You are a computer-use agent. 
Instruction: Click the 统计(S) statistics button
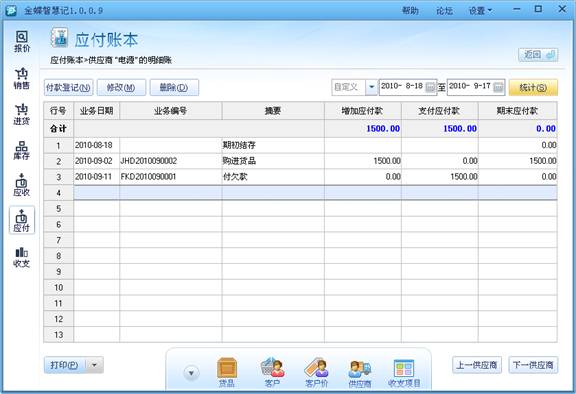point(533,87)
